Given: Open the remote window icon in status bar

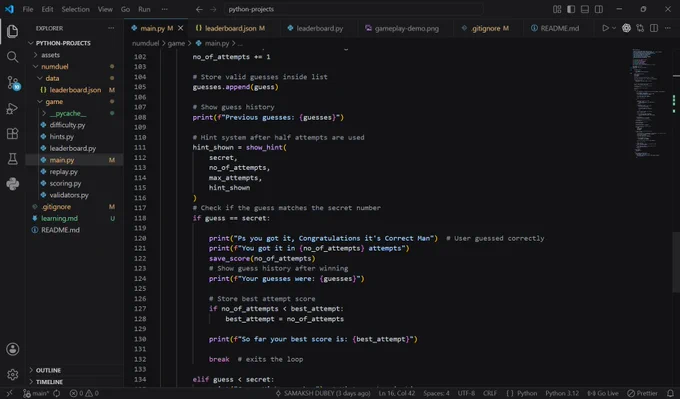Looking at the screenshot, I should point(10,393).
